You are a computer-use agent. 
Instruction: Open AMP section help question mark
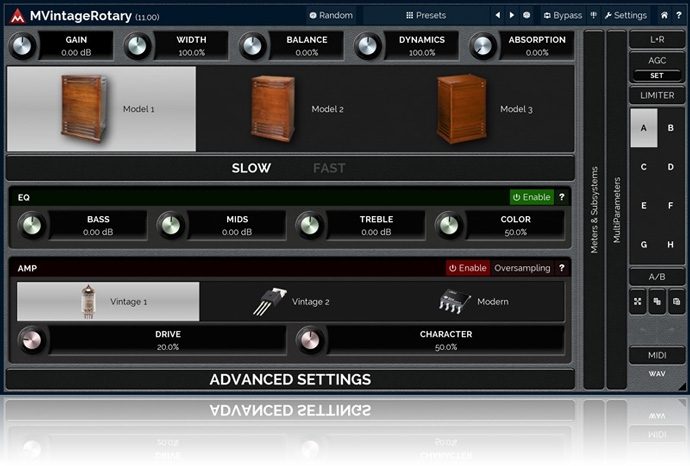point(562,268)
